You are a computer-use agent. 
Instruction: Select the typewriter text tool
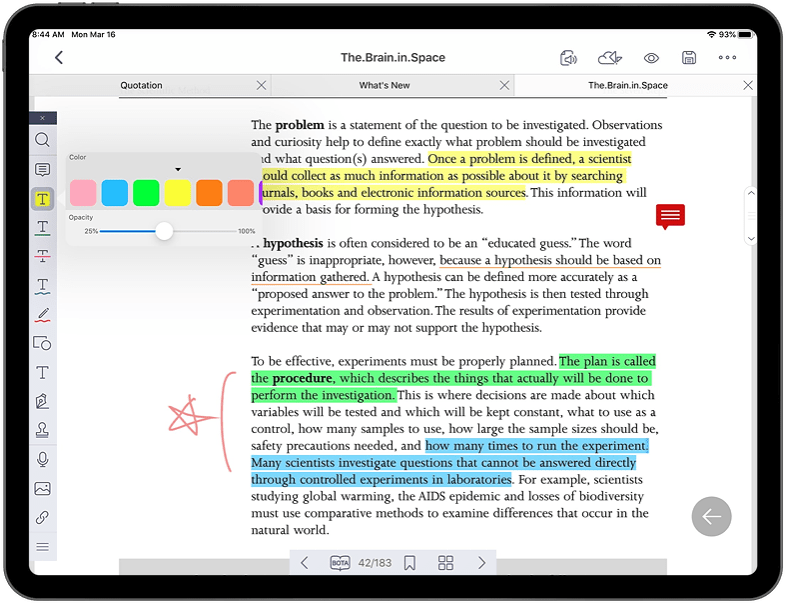43,372
